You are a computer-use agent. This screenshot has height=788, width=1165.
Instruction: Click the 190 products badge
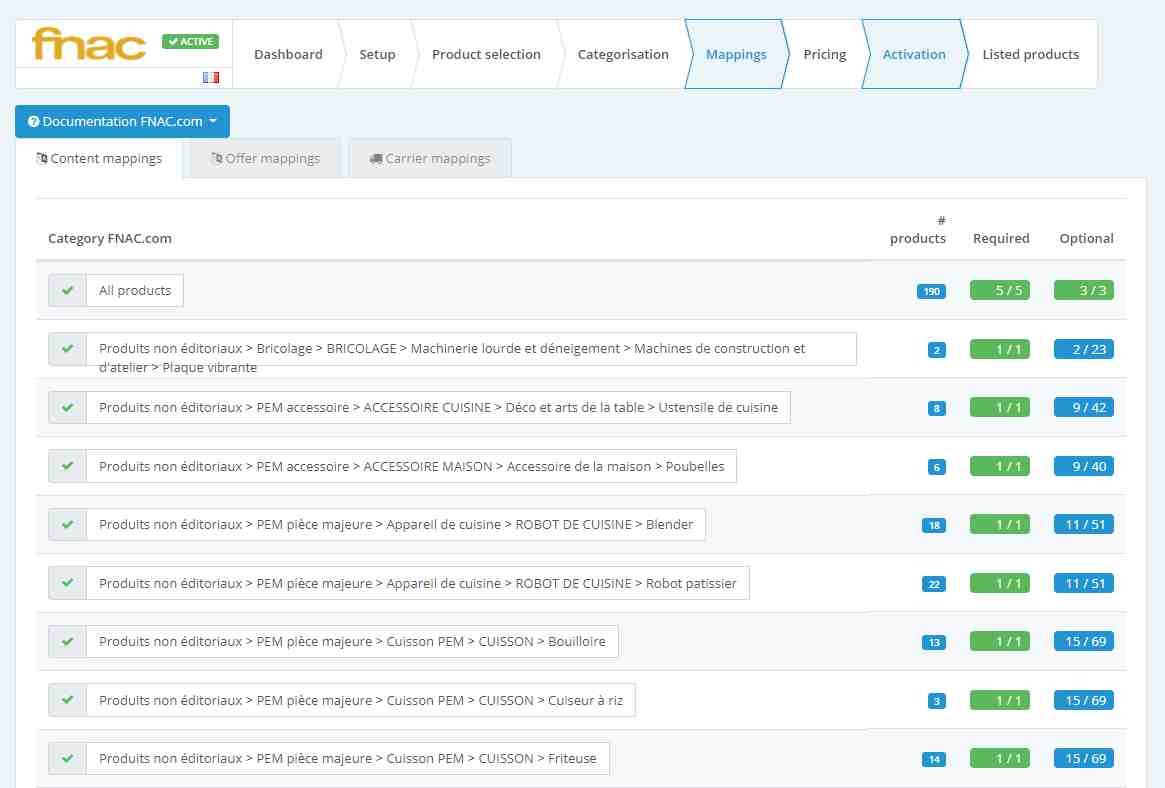[x=931, y=291]
